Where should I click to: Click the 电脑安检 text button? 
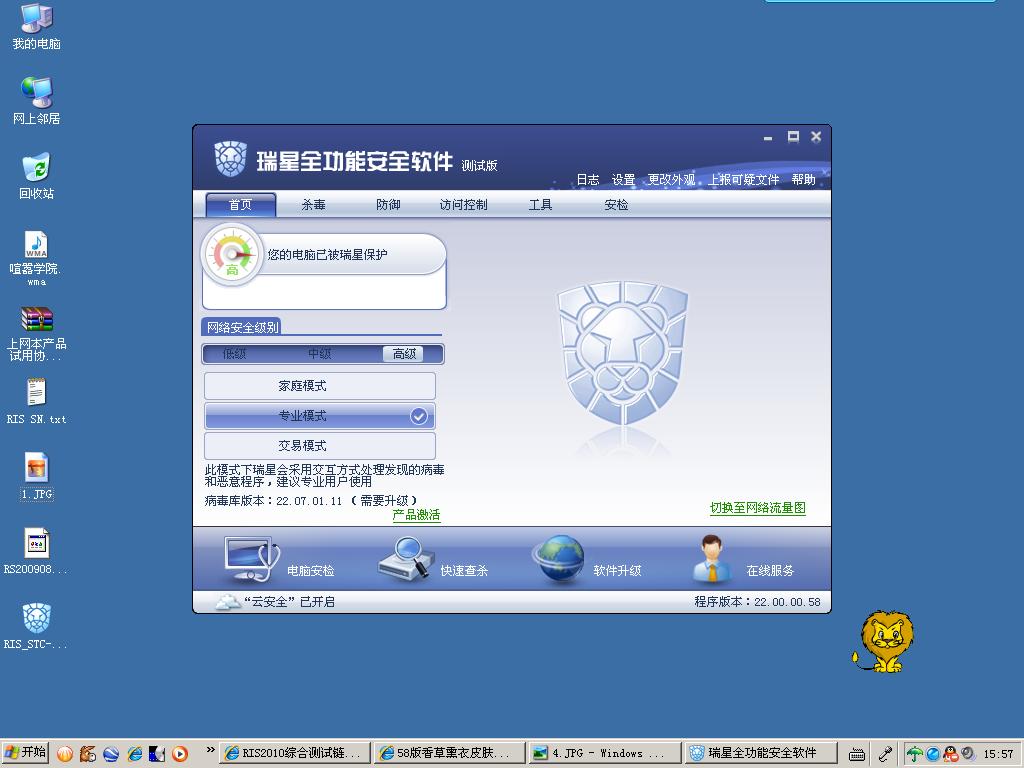[311, 571]
